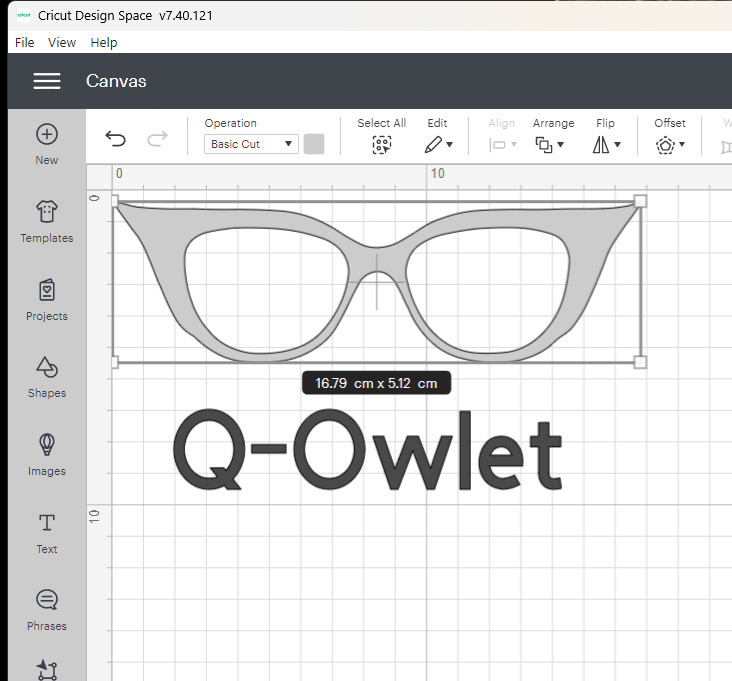Select the Text tool

click(47, 523)
